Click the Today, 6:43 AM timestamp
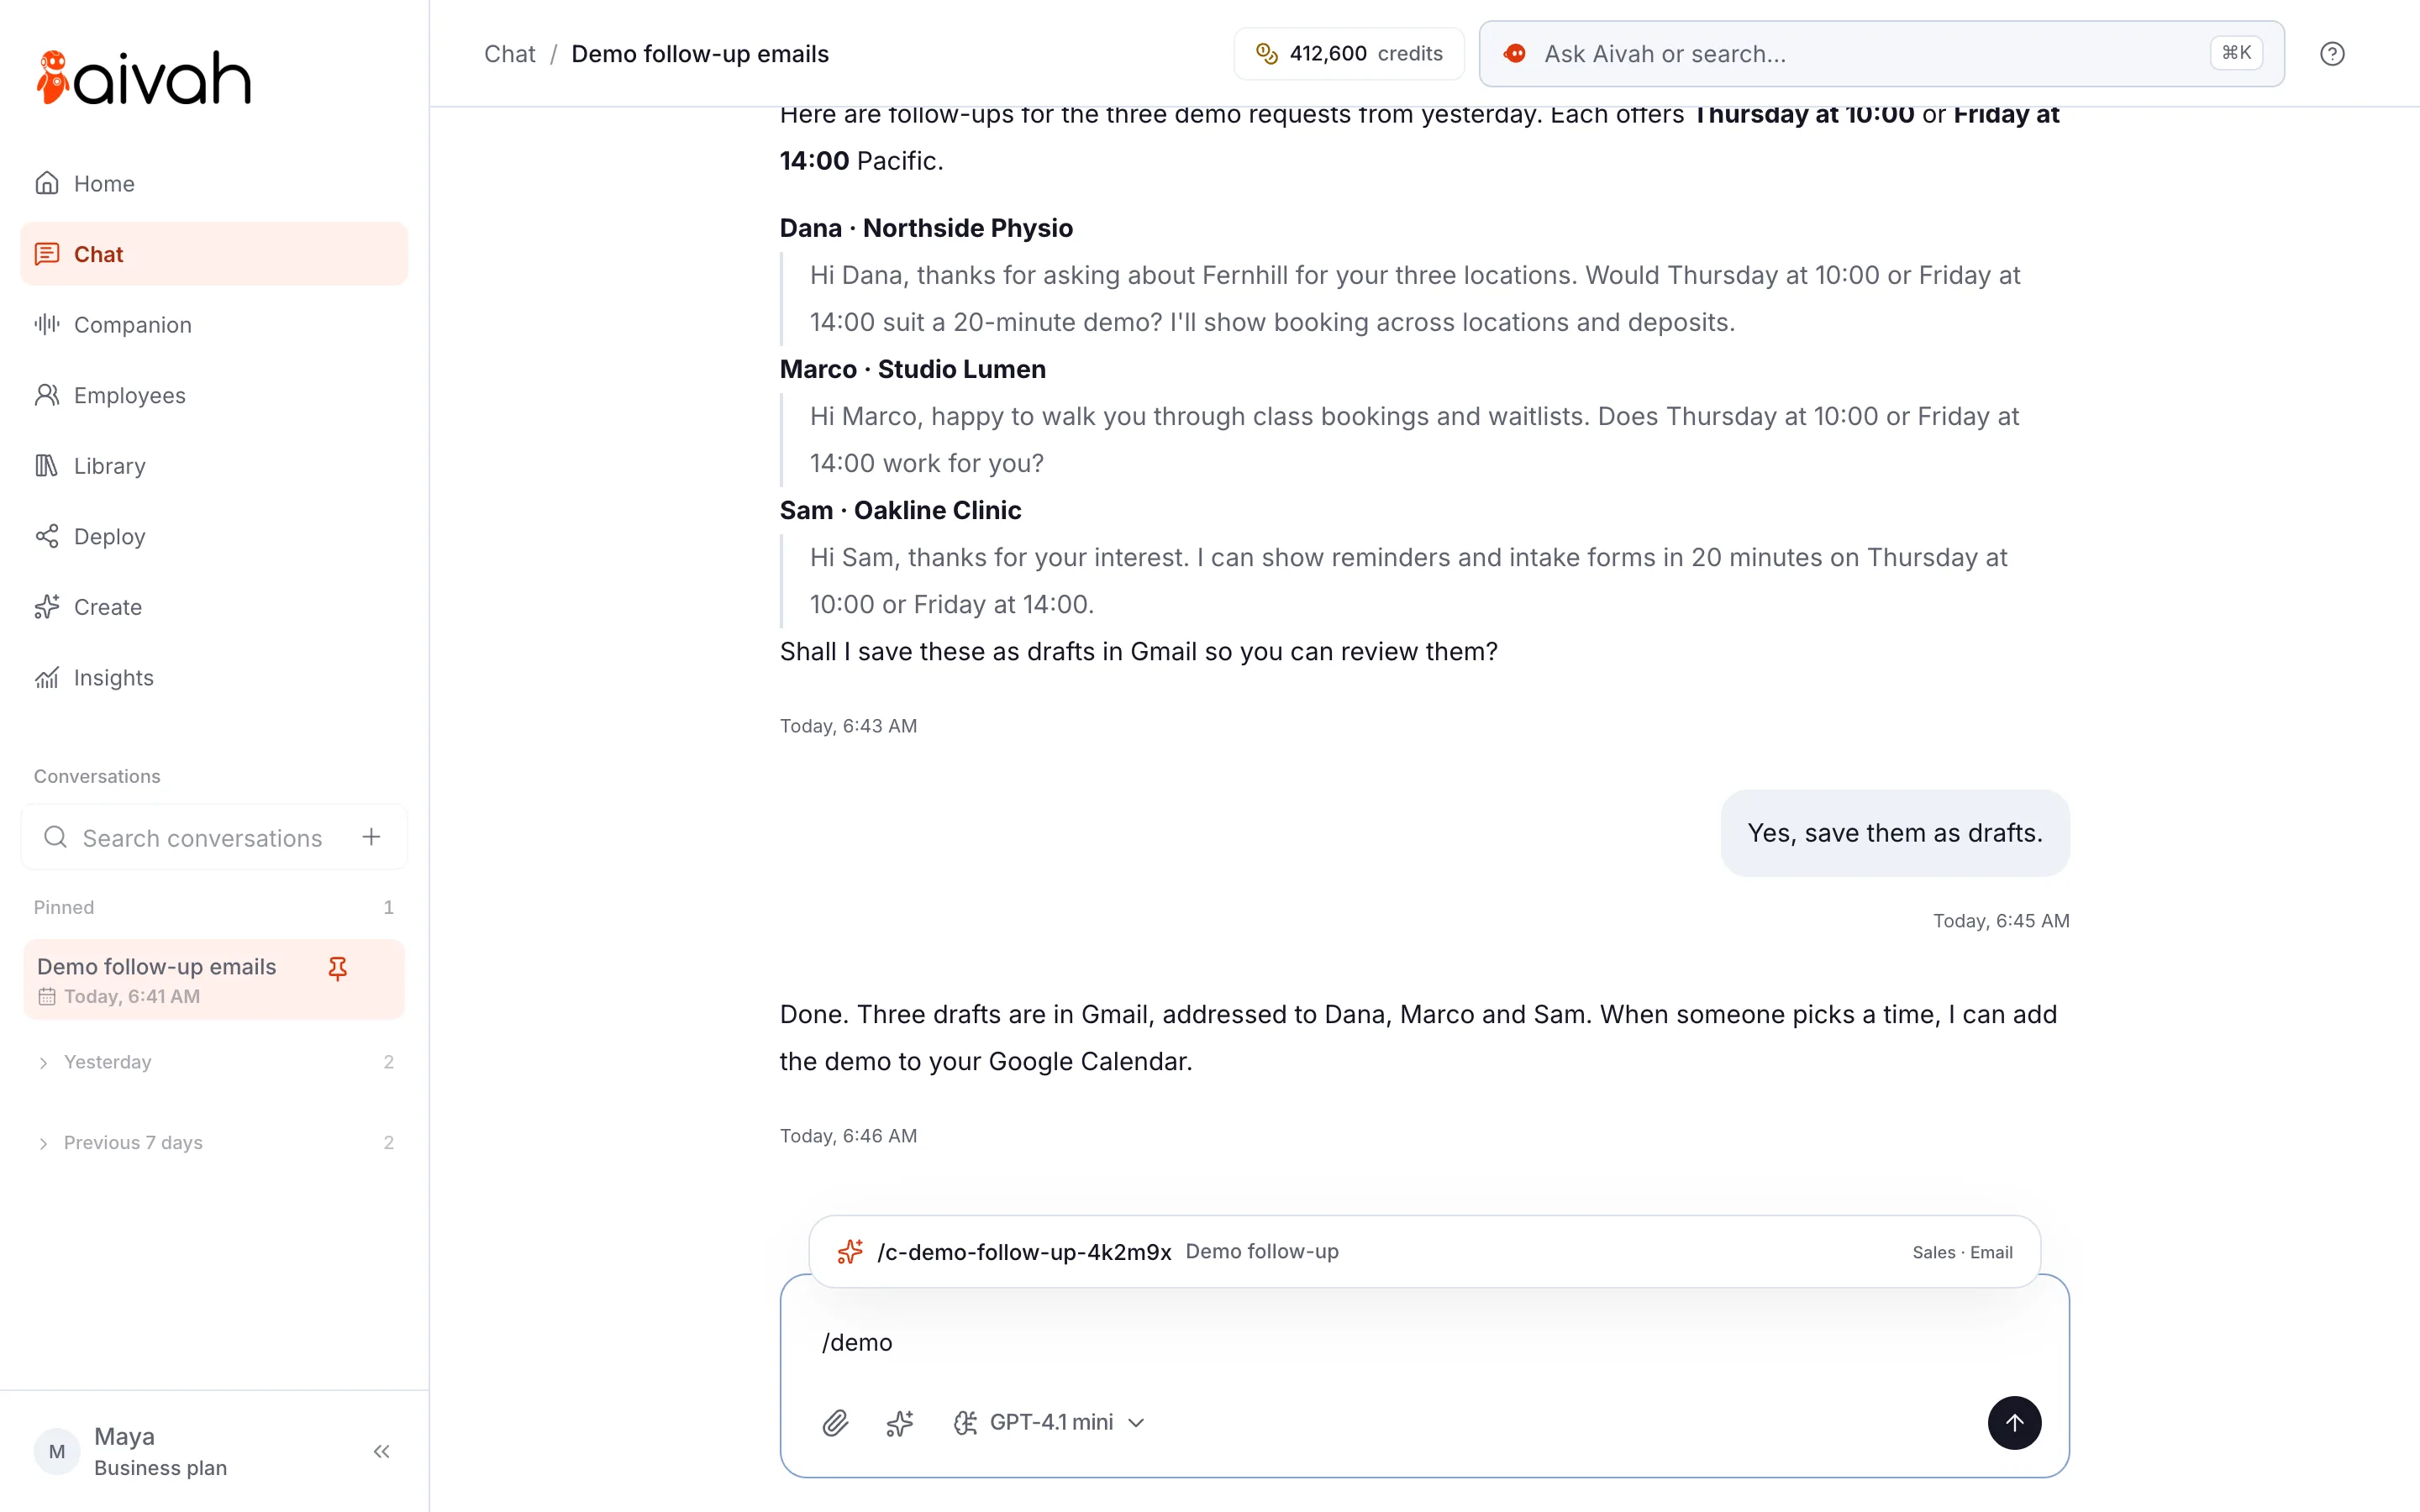 [x=848, y=726]
